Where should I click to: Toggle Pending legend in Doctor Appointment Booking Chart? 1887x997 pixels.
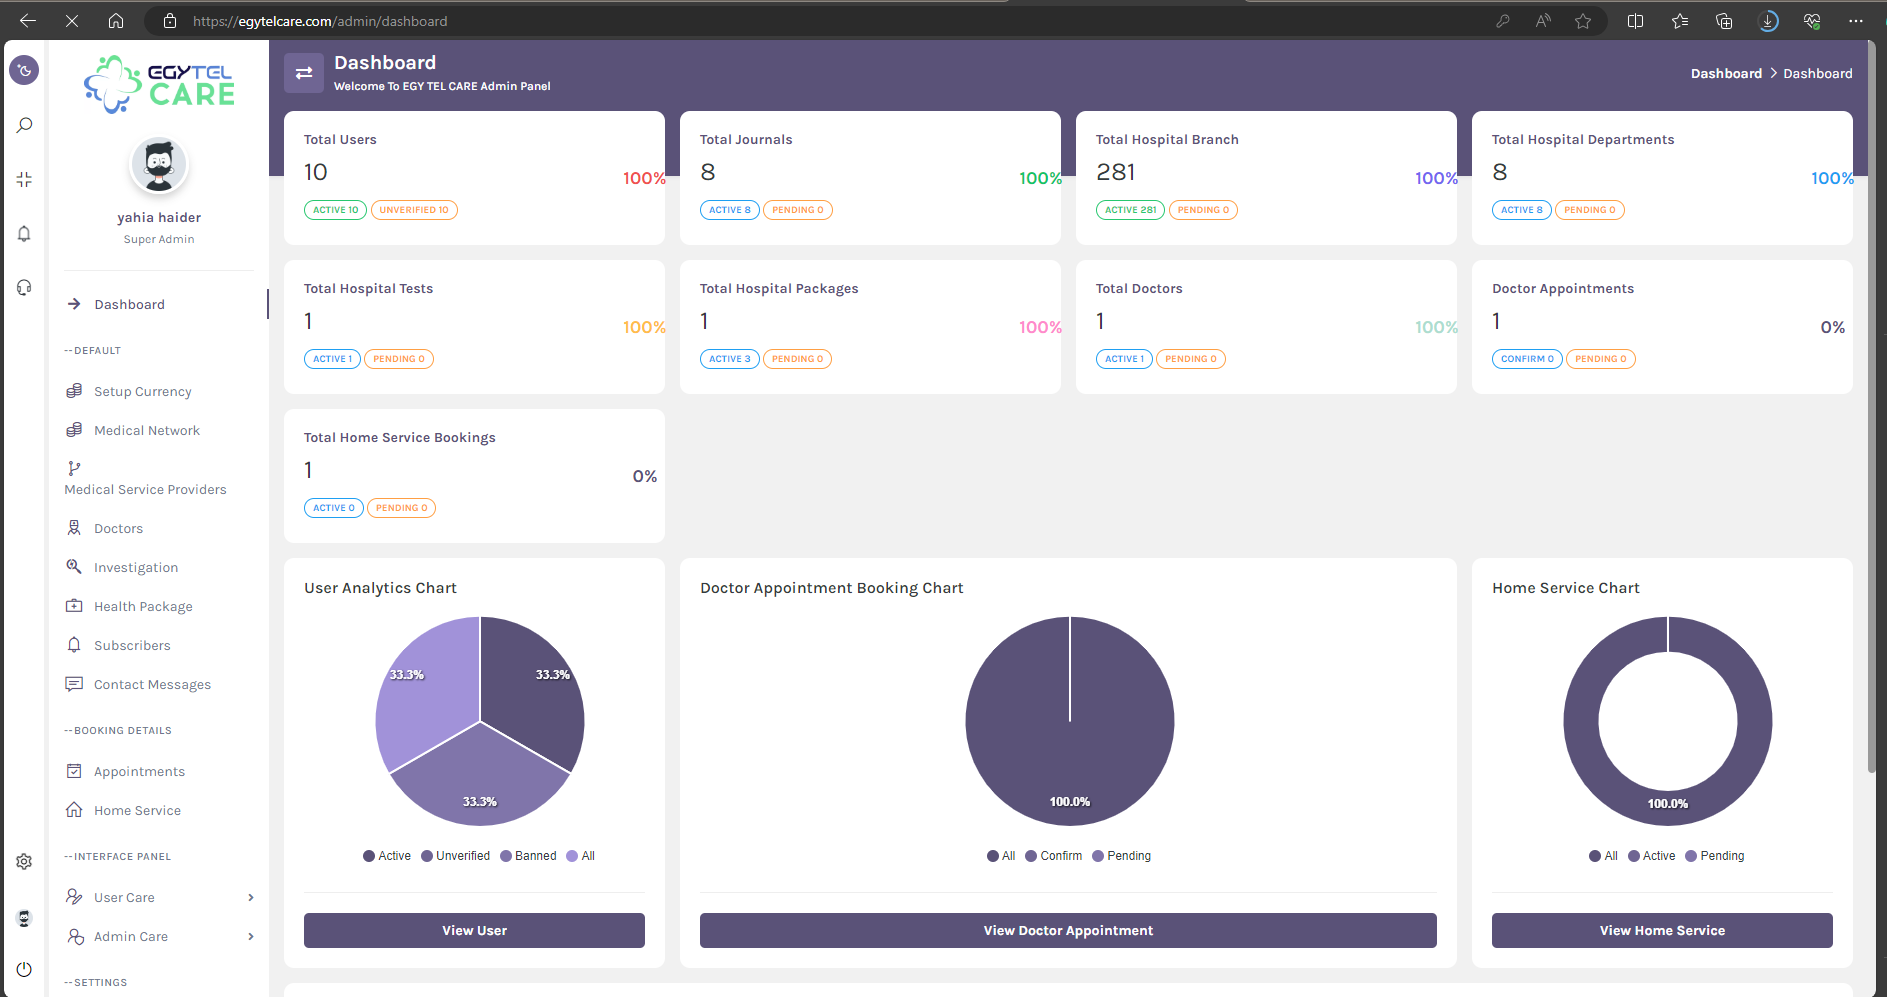tap(1122, 856)
